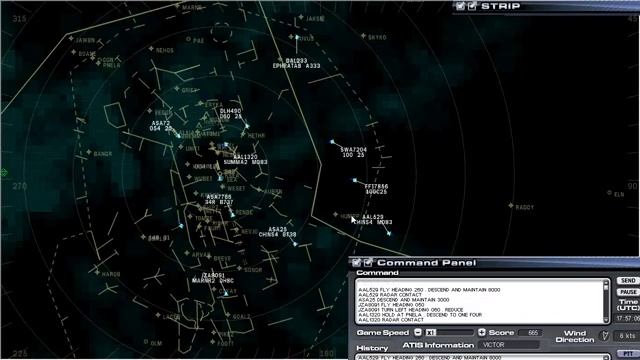Click Command list scrollbar up arrow
Viewport: 640px width, 360px height.
click(606, 282)
